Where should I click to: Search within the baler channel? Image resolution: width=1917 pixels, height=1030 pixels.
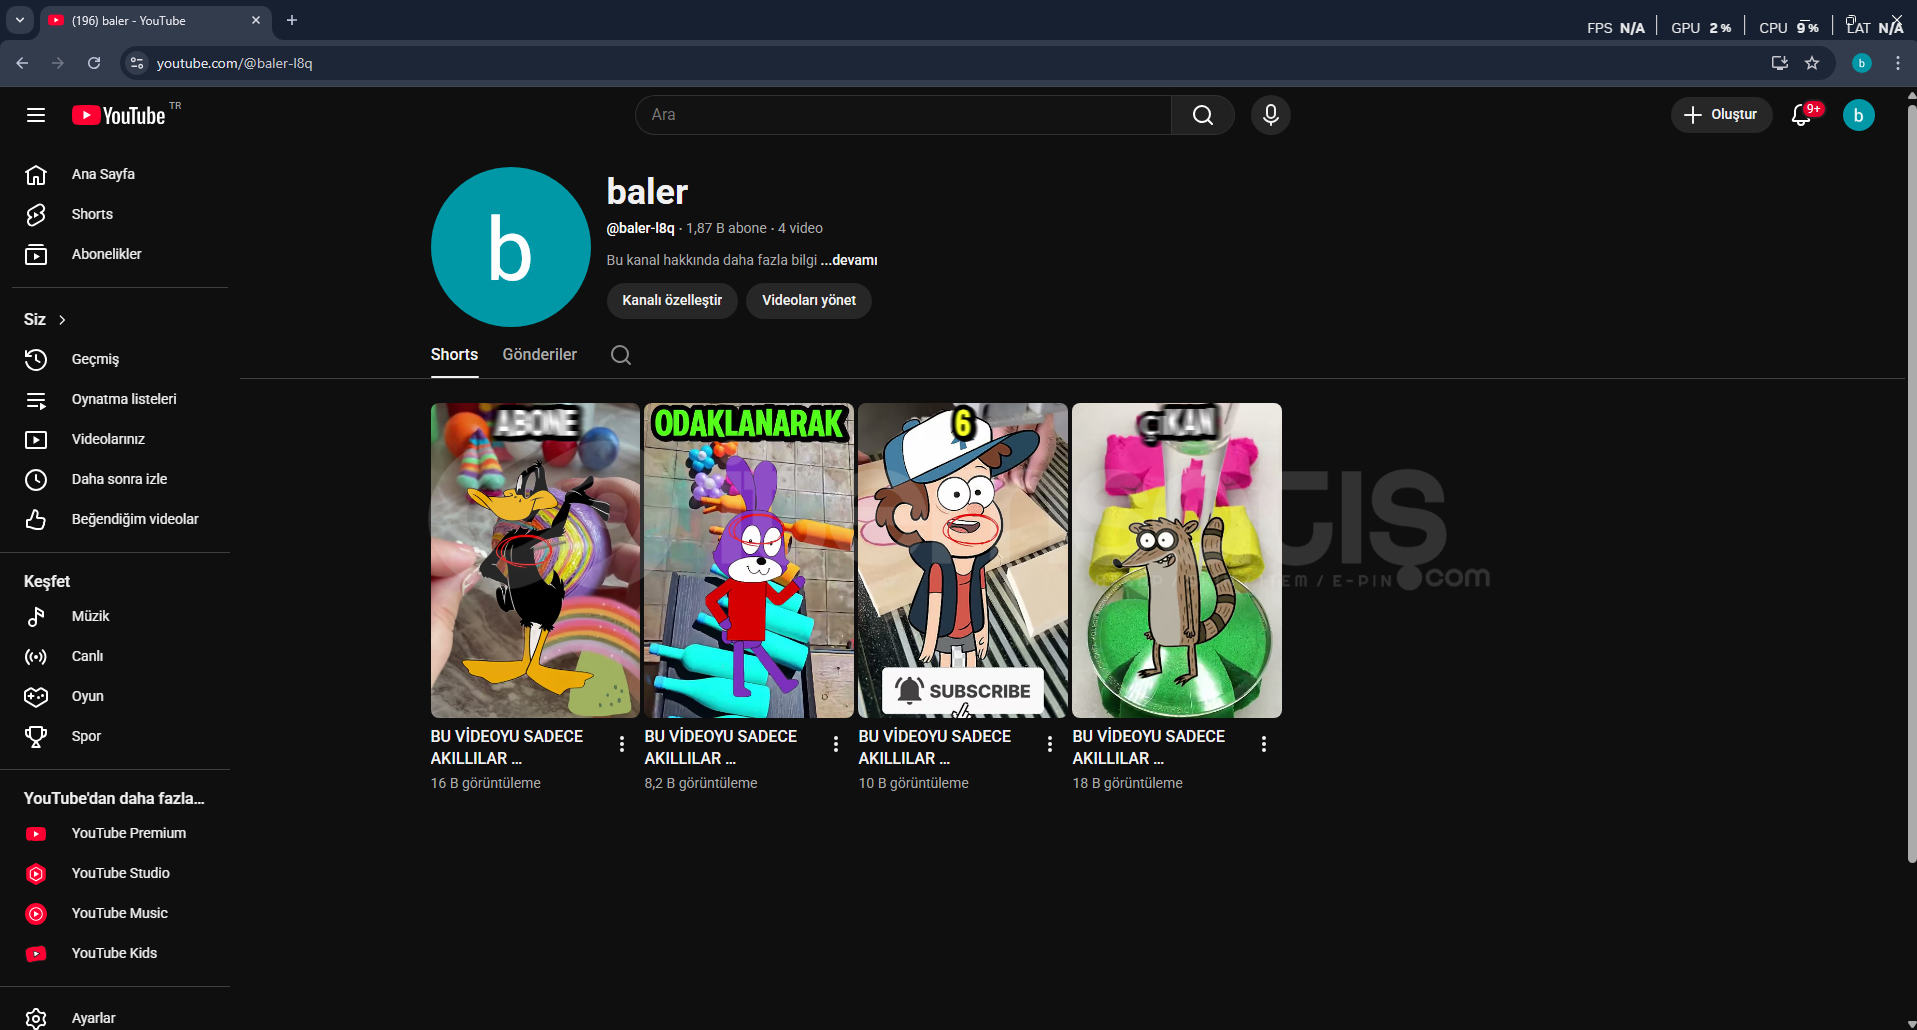coord(621,355)
